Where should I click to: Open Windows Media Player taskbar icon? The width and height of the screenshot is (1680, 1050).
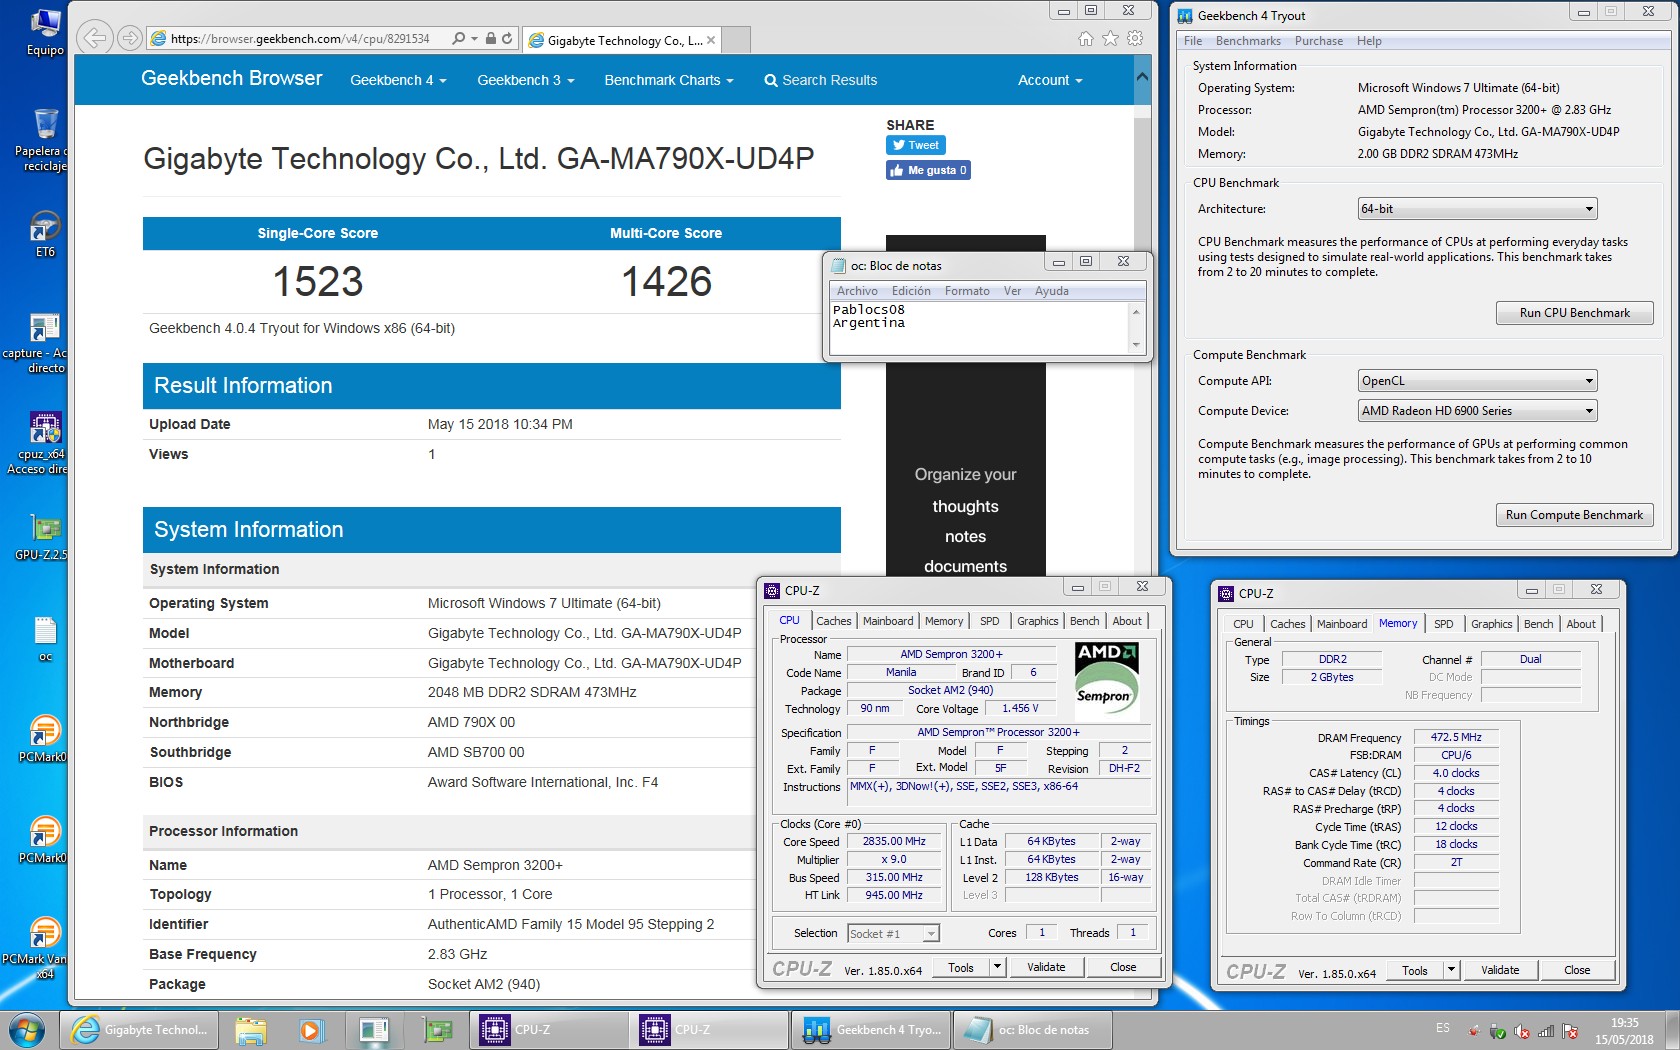tap(310, 1029)
